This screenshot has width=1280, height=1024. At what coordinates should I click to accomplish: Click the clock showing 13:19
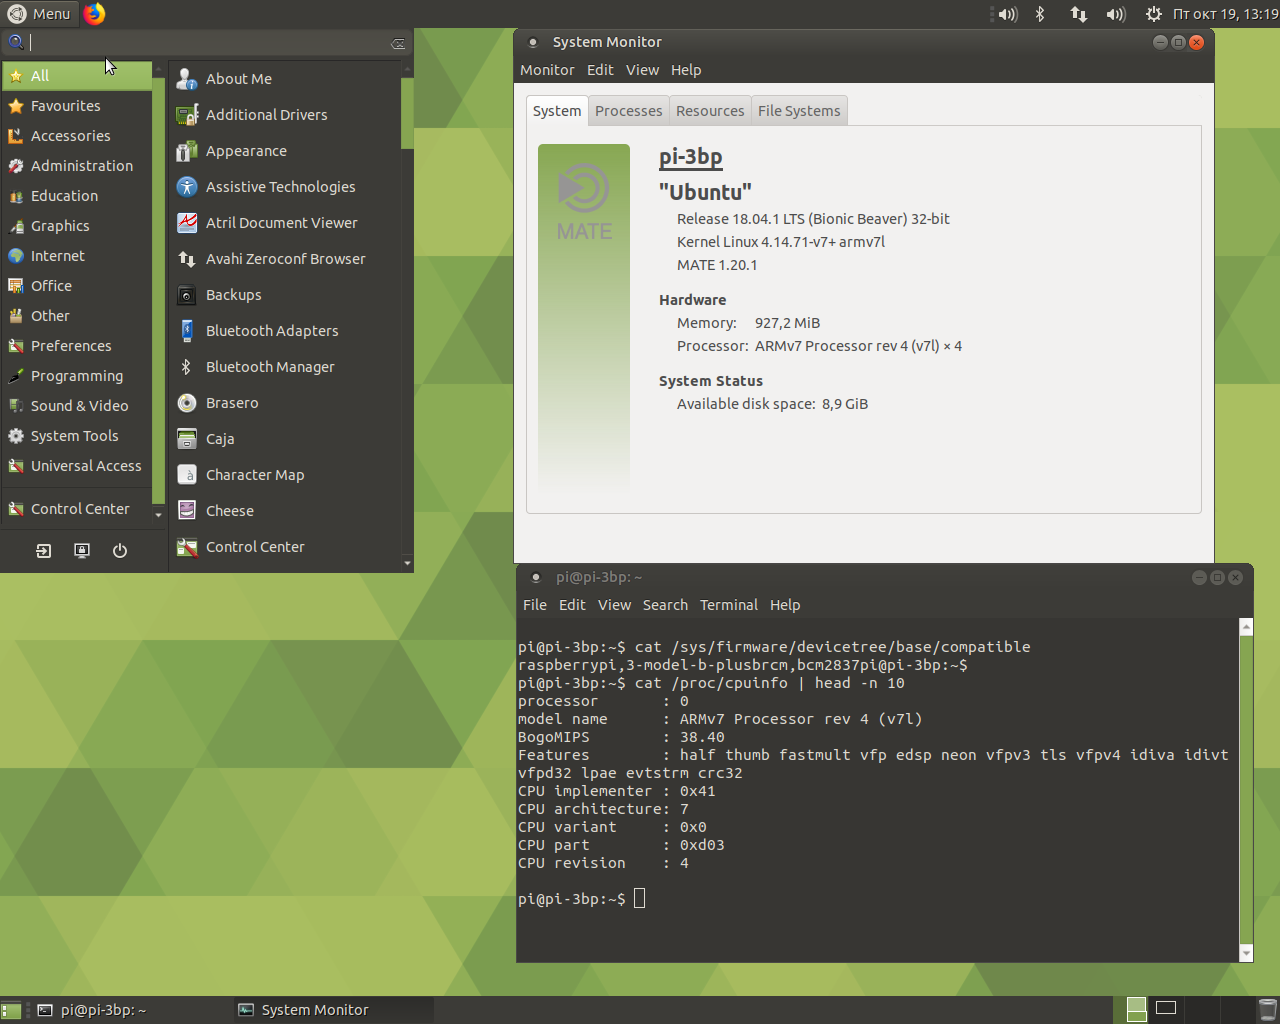(x=1225, y=14)
